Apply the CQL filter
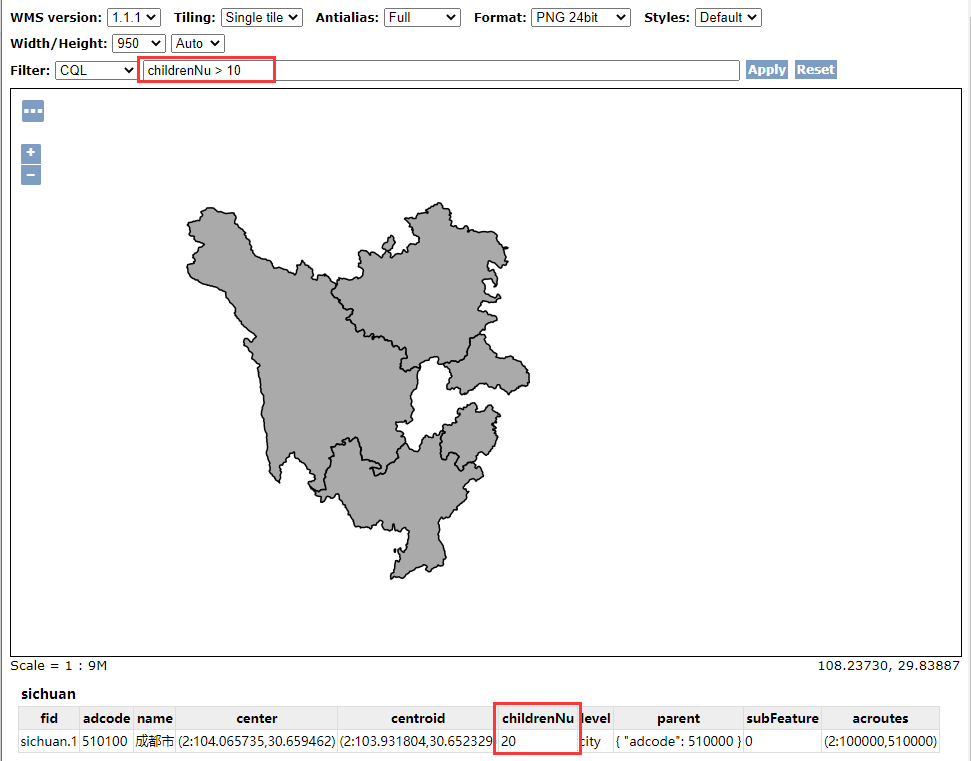Image resolution: width=971 pixels, height=761 pixels. click(766, 69)
